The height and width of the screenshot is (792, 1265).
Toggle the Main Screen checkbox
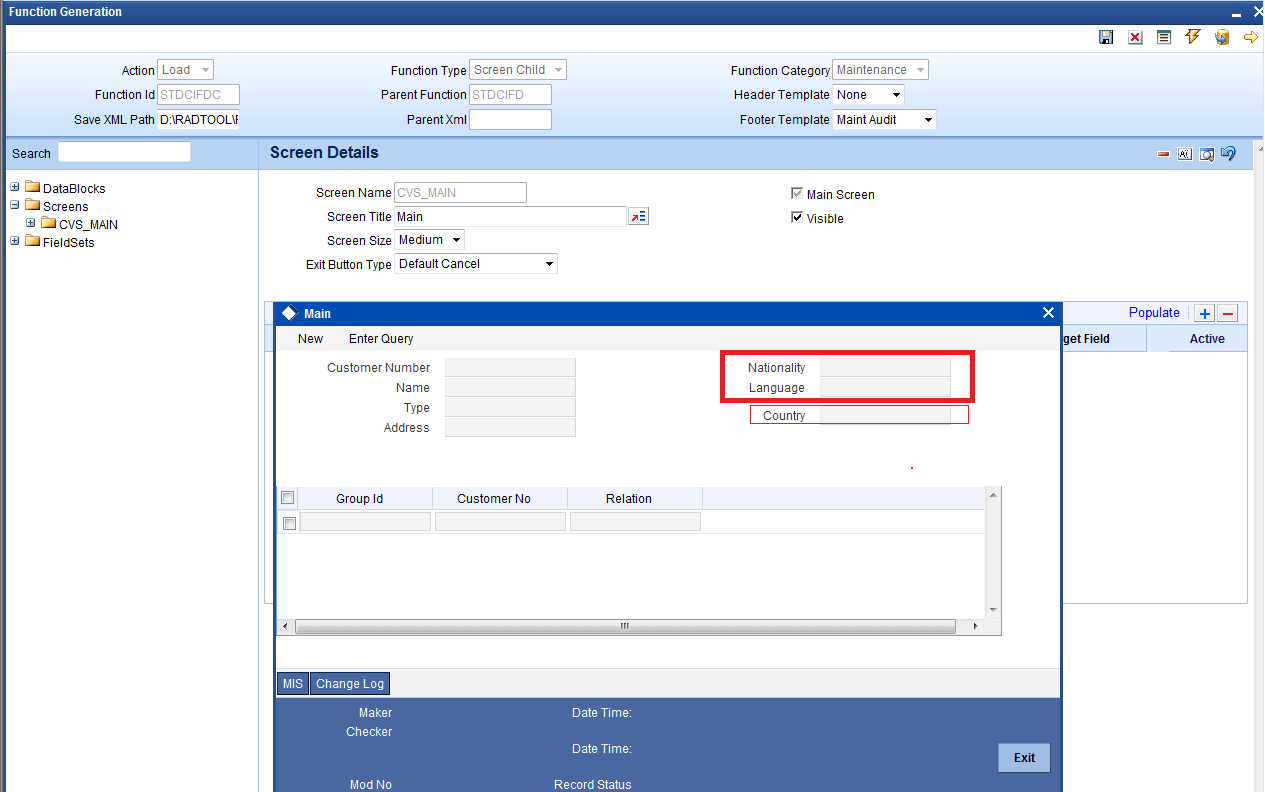point(797,194)
